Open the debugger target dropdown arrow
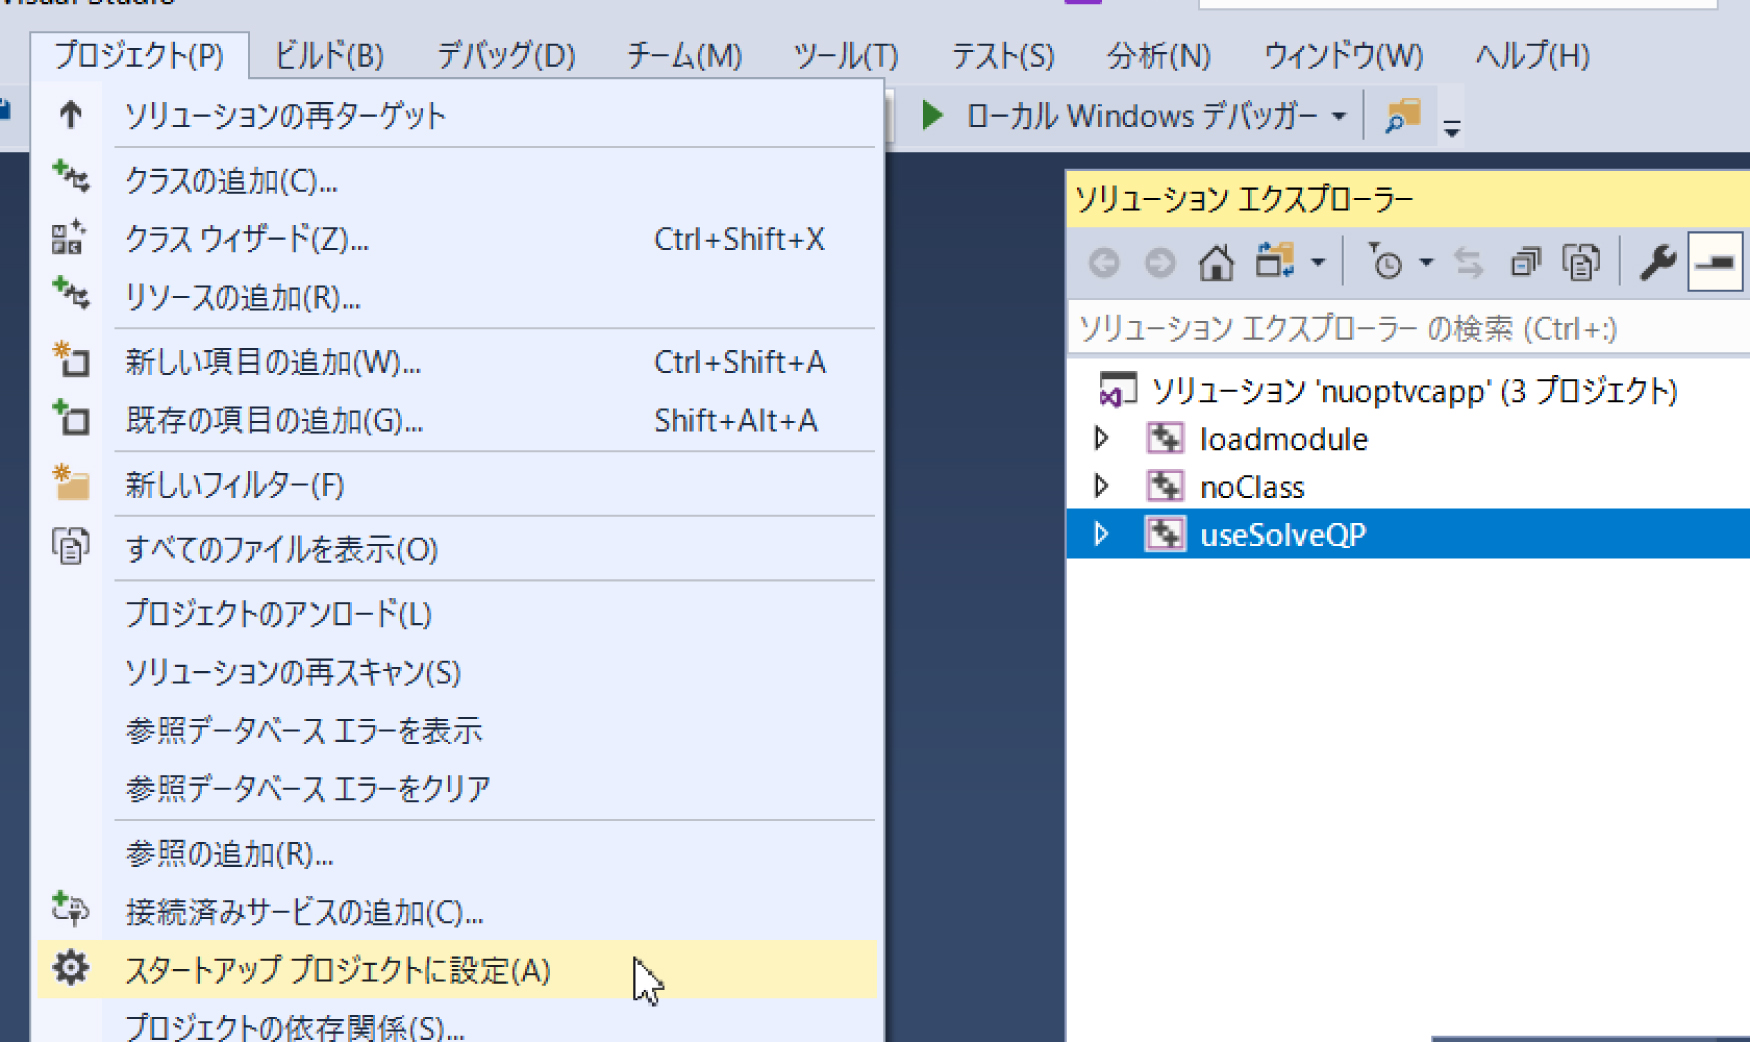The image size is (1750, 1042). pos(1339,117)
